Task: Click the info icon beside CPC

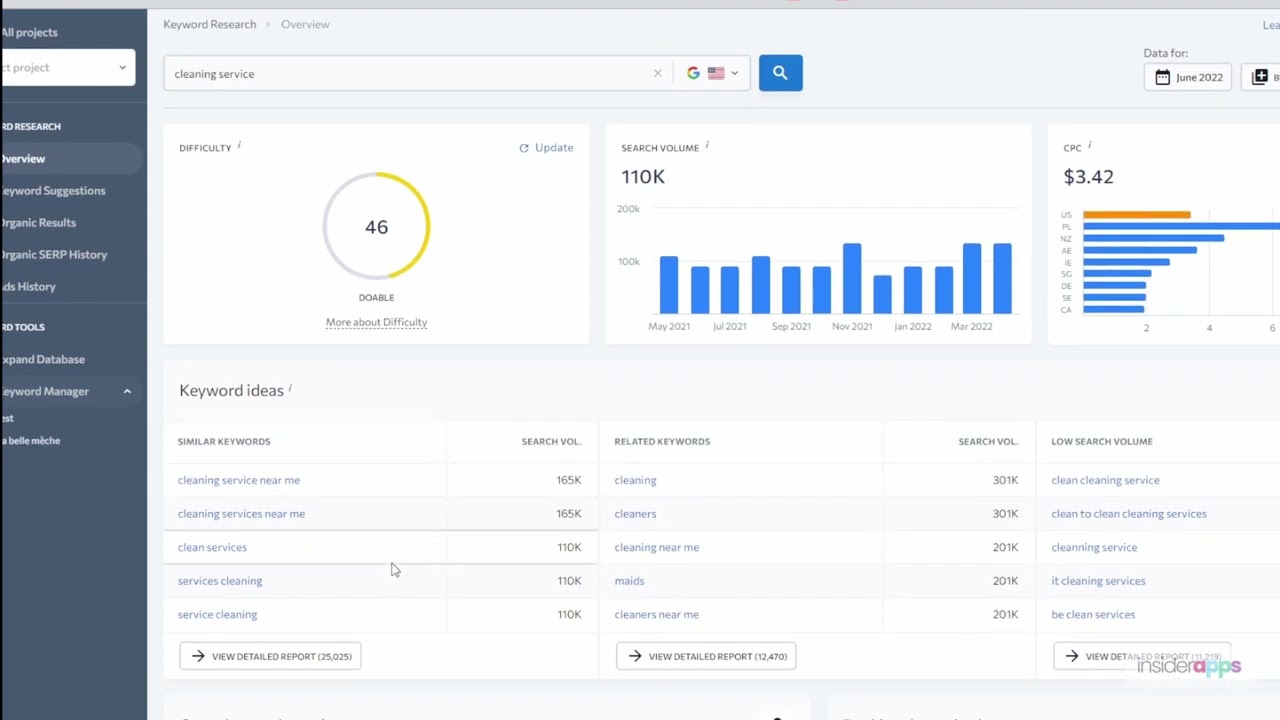Action: pos(1089,145)
